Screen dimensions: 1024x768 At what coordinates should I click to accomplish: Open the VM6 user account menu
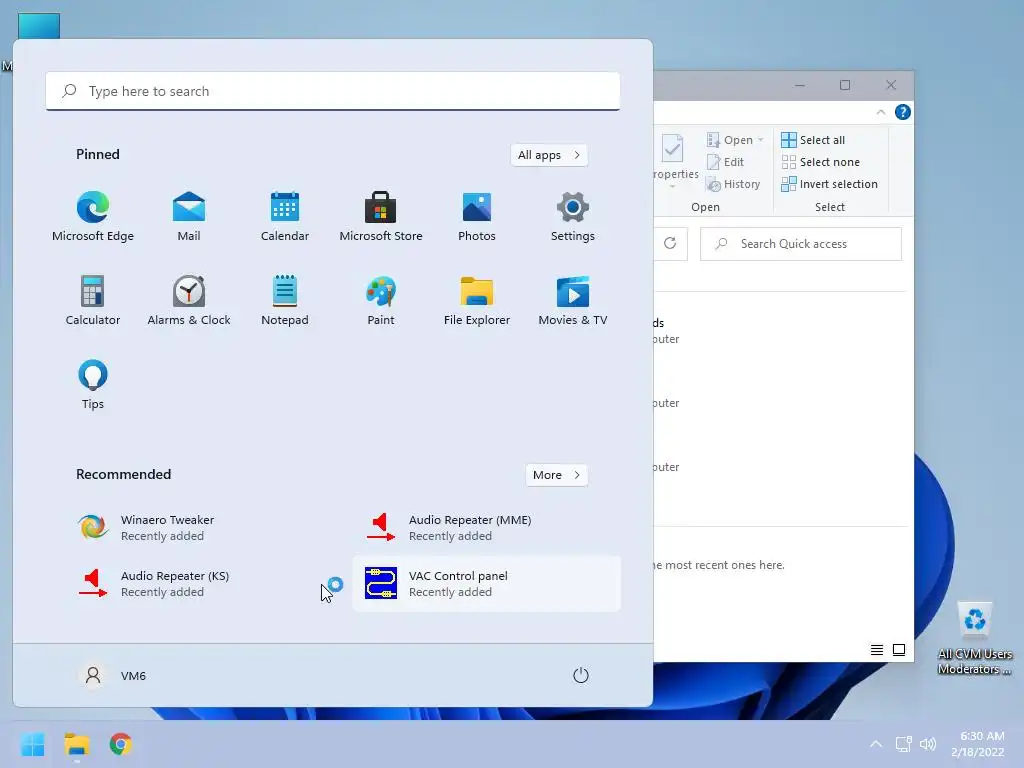point(112,675)
